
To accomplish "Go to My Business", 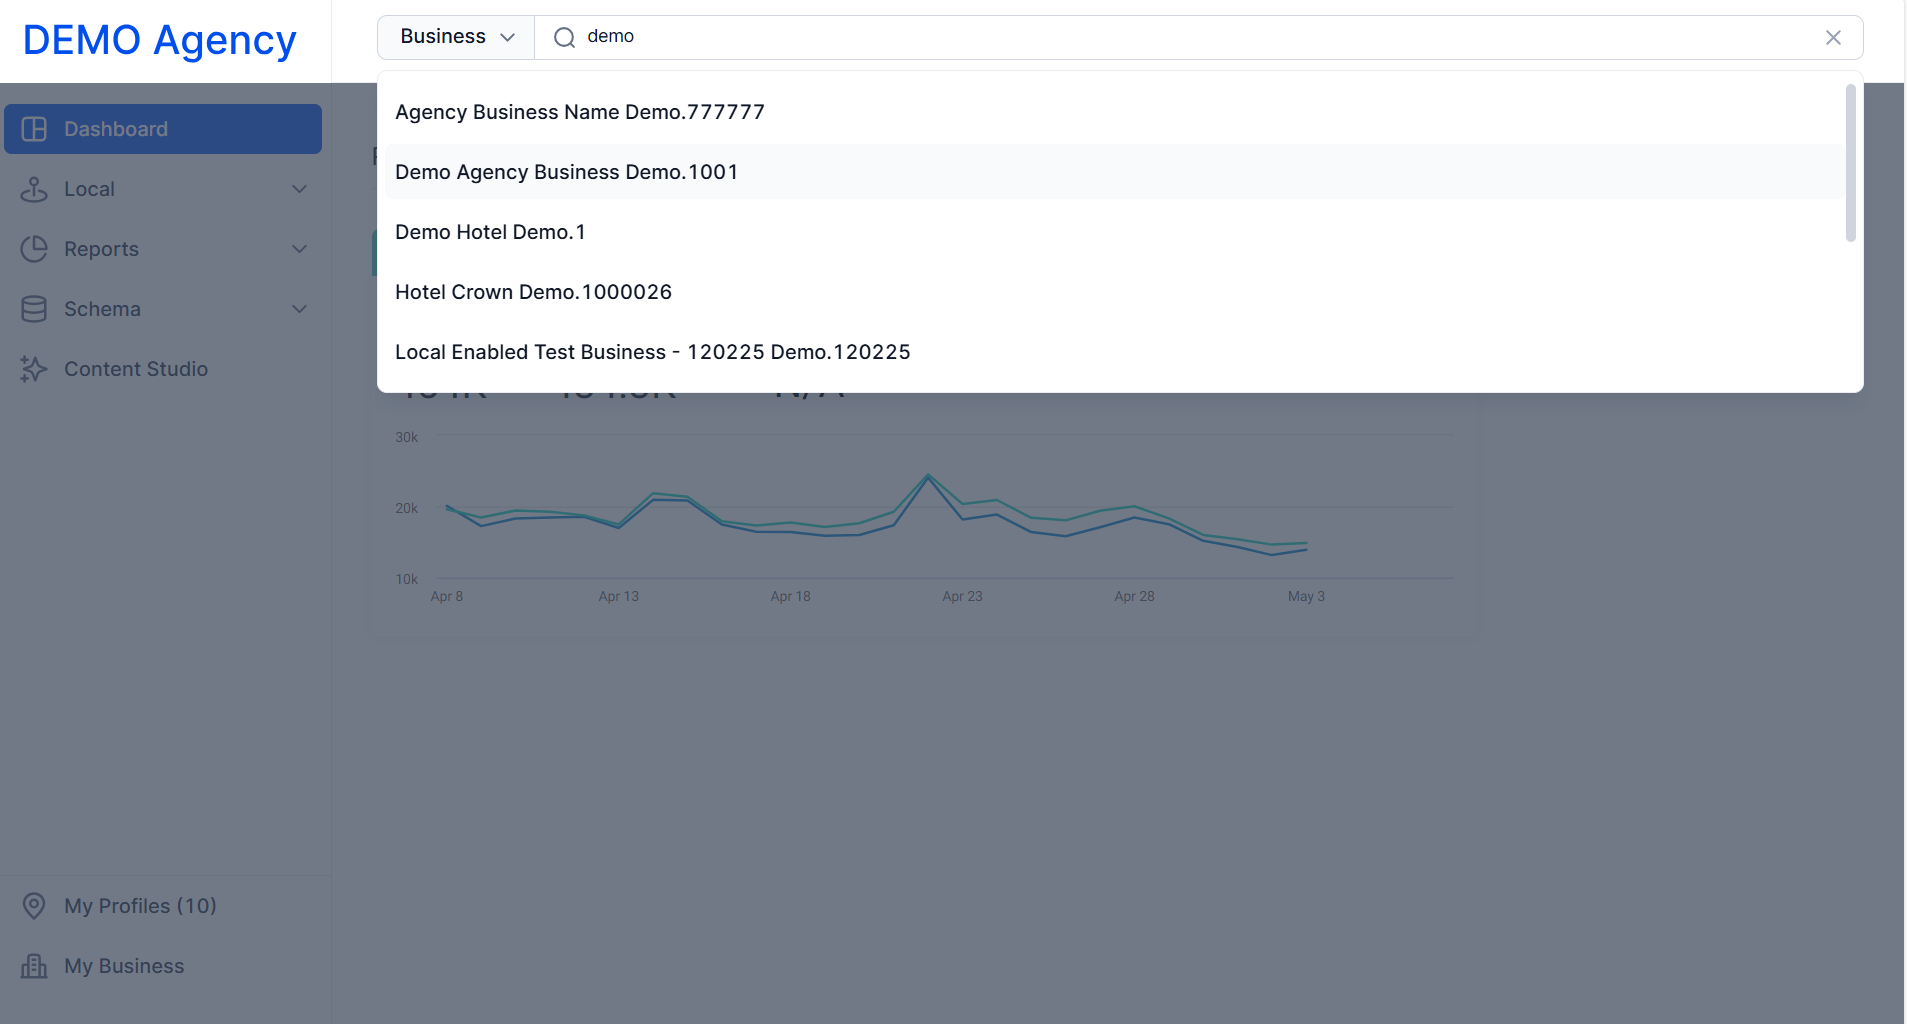I will 163,966.
